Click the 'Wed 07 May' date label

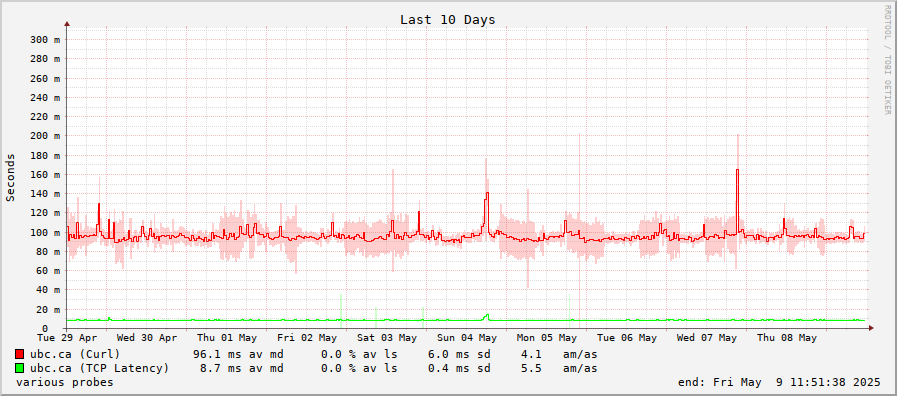point(707,338)
